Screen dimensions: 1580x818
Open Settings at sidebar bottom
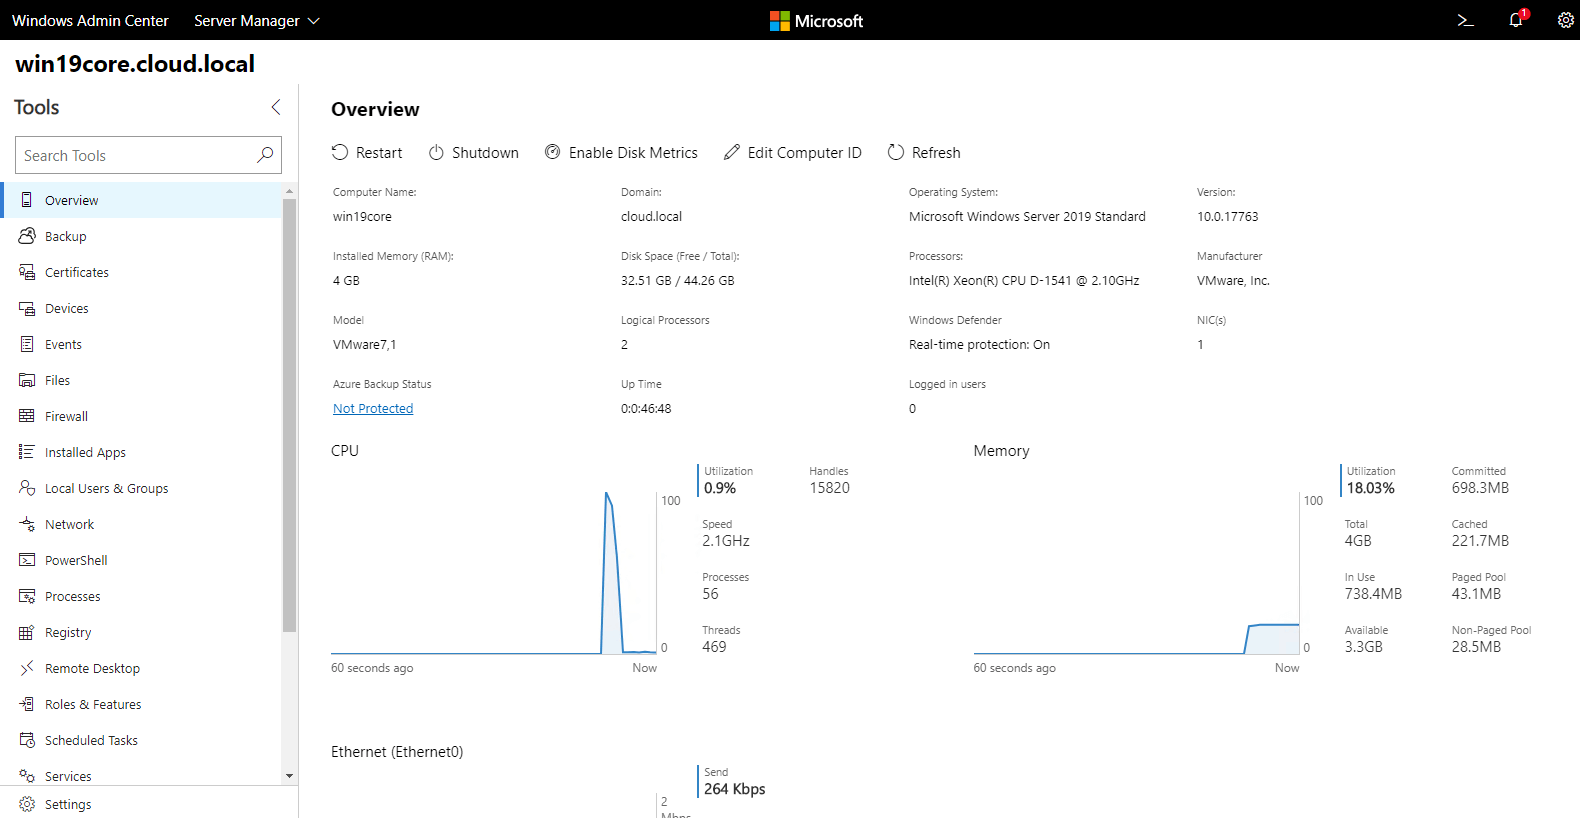(148, 803)
